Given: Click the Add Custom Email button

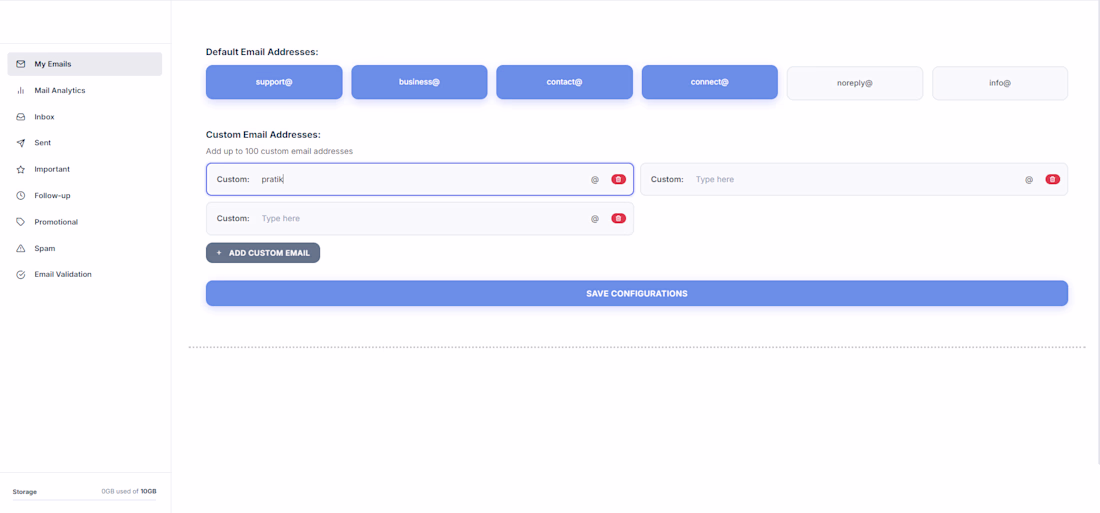Looking at the screenshot, I should click(x=263, y=253).
